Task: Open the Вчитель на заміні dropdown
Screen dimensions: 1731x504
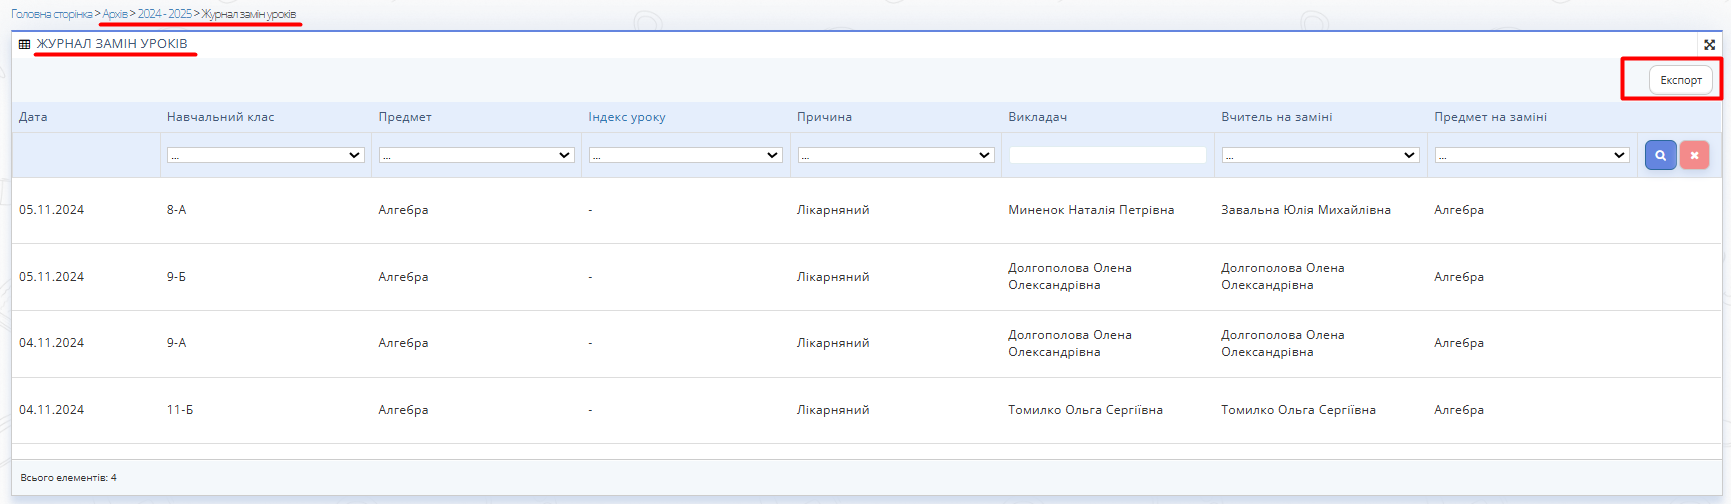Action: 1320,155
